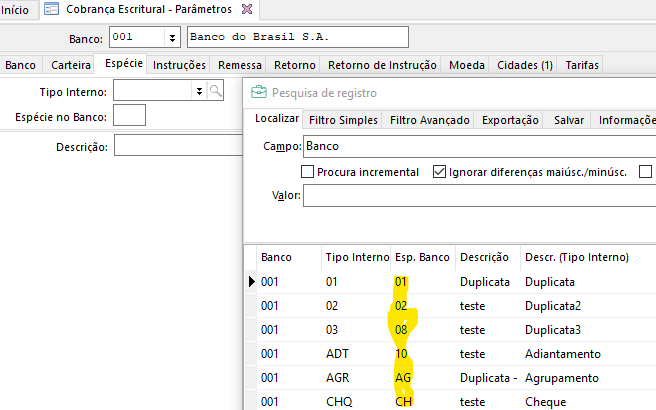Screen dimensions: 656x410
Task: Tick the checkbox right of Ignorar diferenças
Action: (x=645, y=172)
